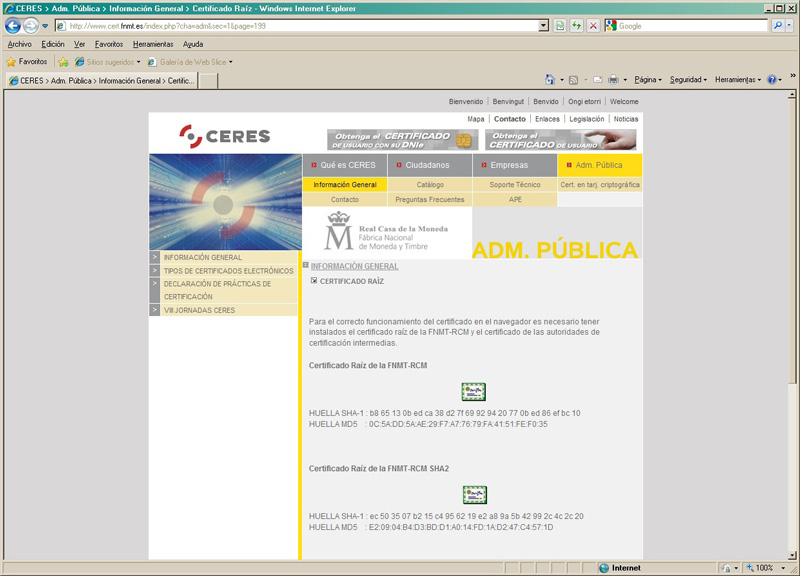Open the Favoritos menu
Image resolution: width=800 pixels, height=576 pixels.
point(109,44)
